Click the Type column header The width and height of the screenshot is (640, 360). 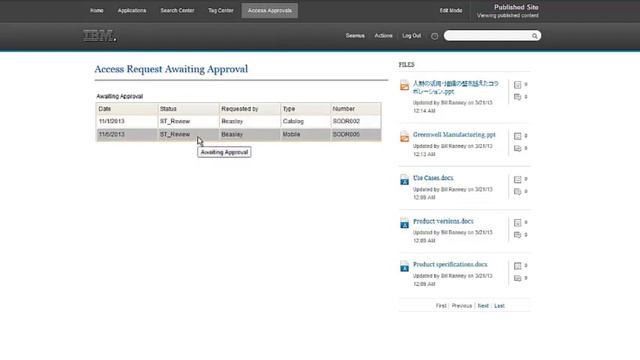305,109
